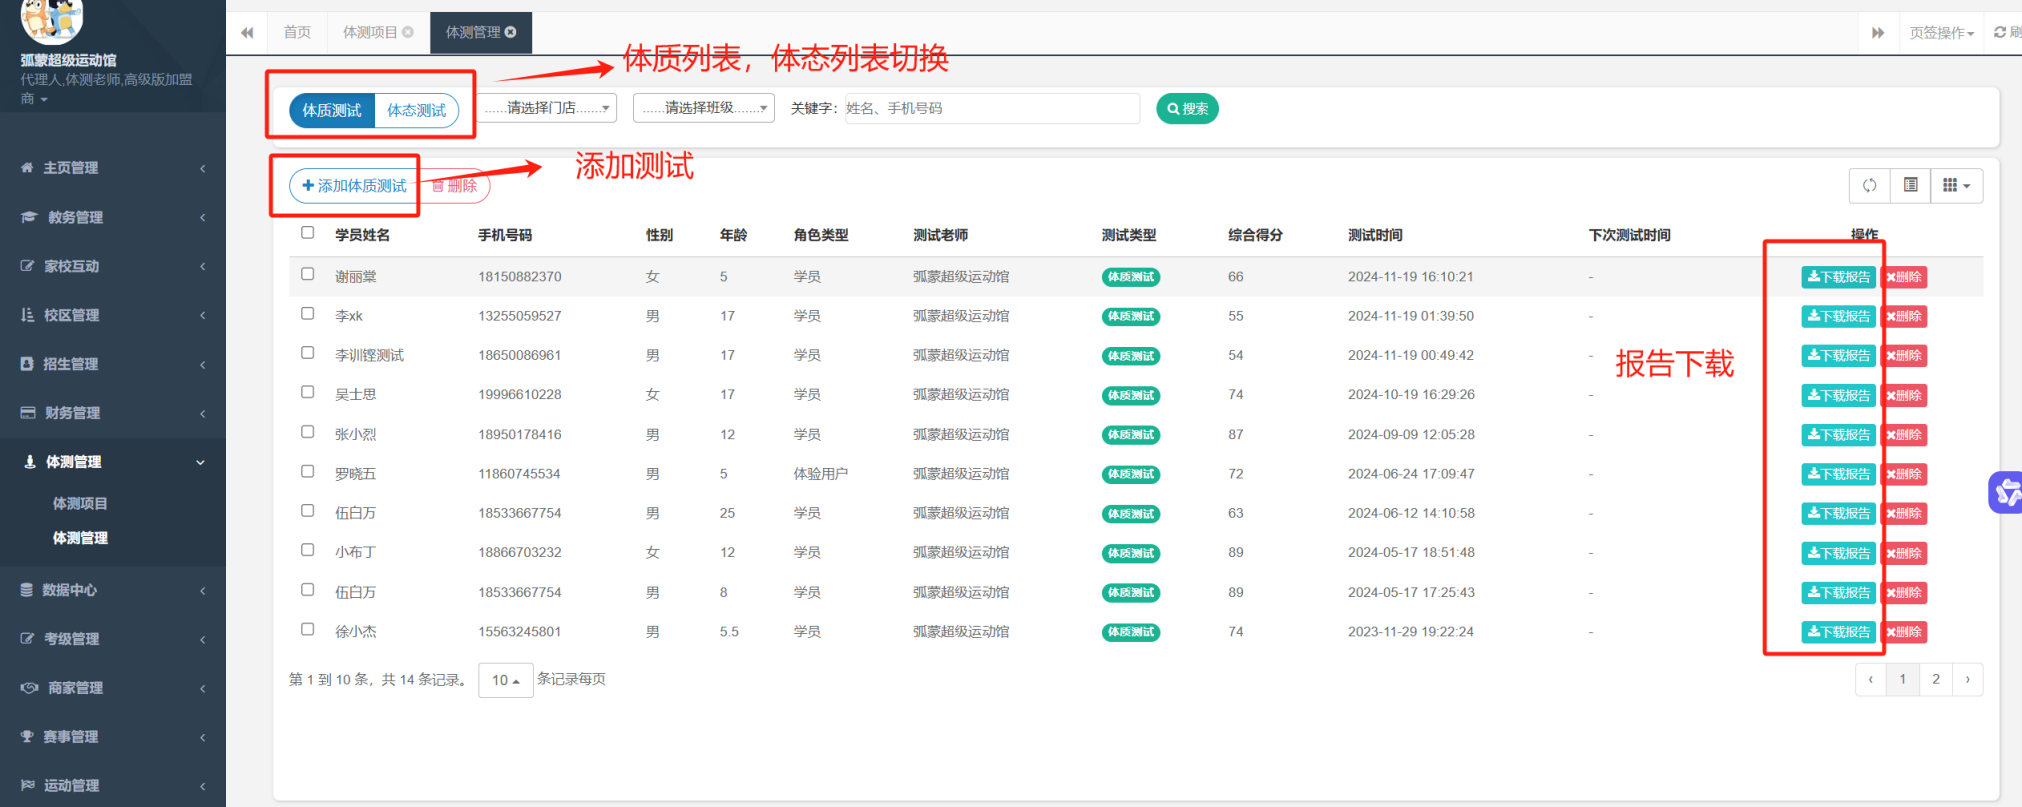Image resolution: width=2022 pixels, height=807 pixels.
Task: Open the columns grid dropdown icon
Action: pos(1955,185)
